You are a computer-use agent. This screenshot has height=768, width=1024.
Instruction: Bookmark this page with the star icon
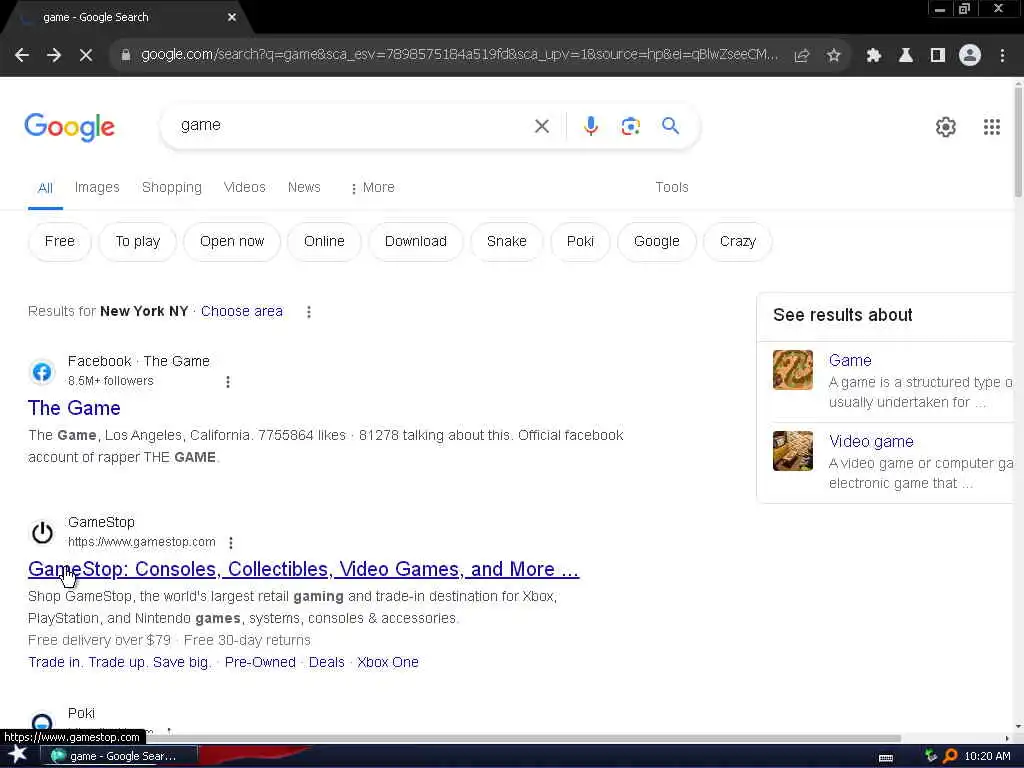[x=833, y=56]
